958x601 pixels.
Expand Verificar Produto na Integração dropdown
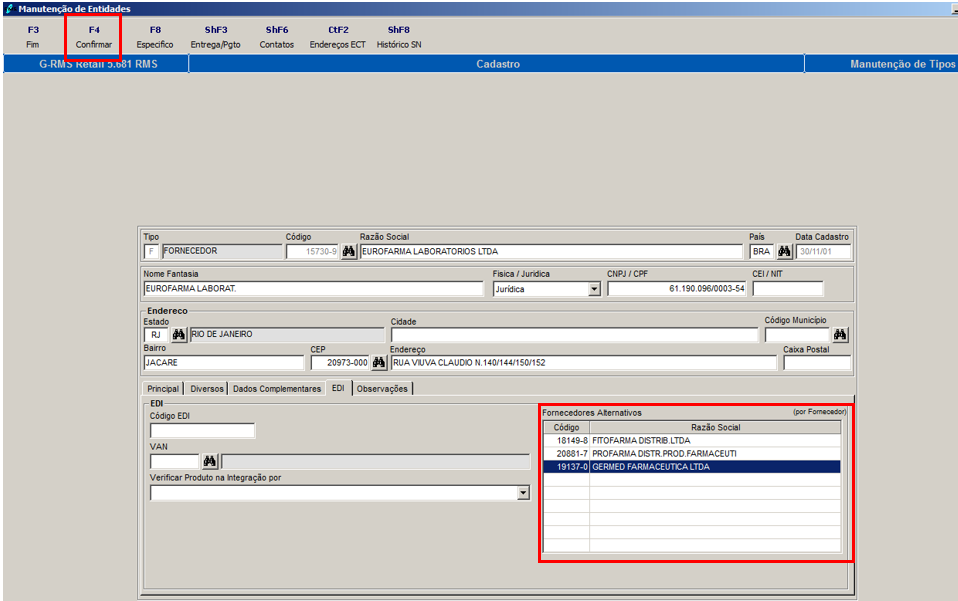click(523, 493)
